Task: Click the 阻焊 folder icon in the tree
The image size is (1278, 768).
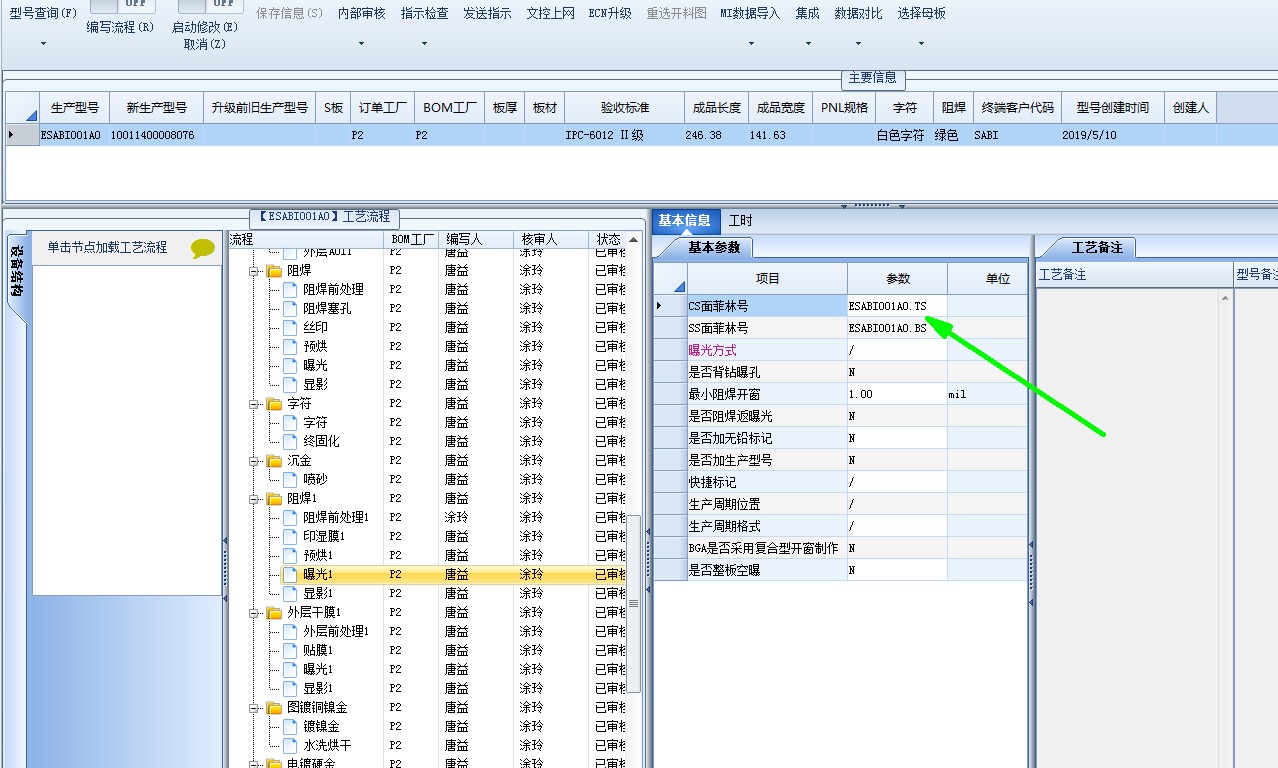Action: 275,271
